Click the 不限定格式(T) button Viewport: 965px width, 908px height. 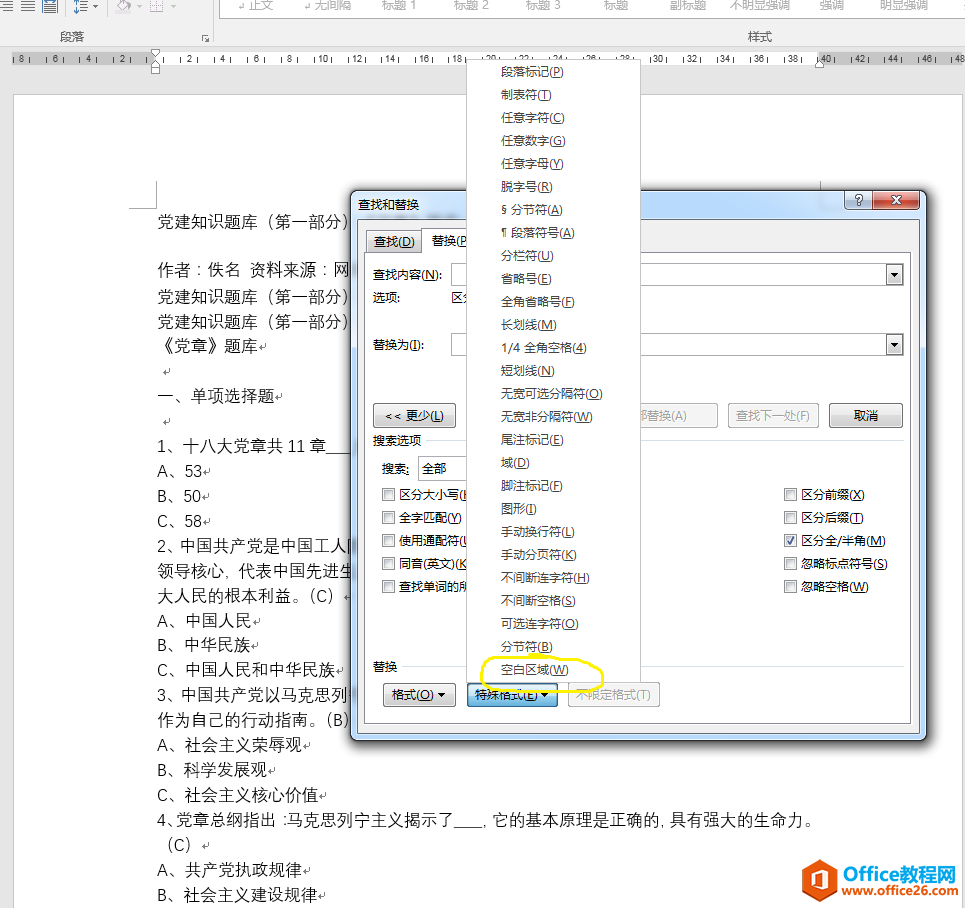[613, 695]
